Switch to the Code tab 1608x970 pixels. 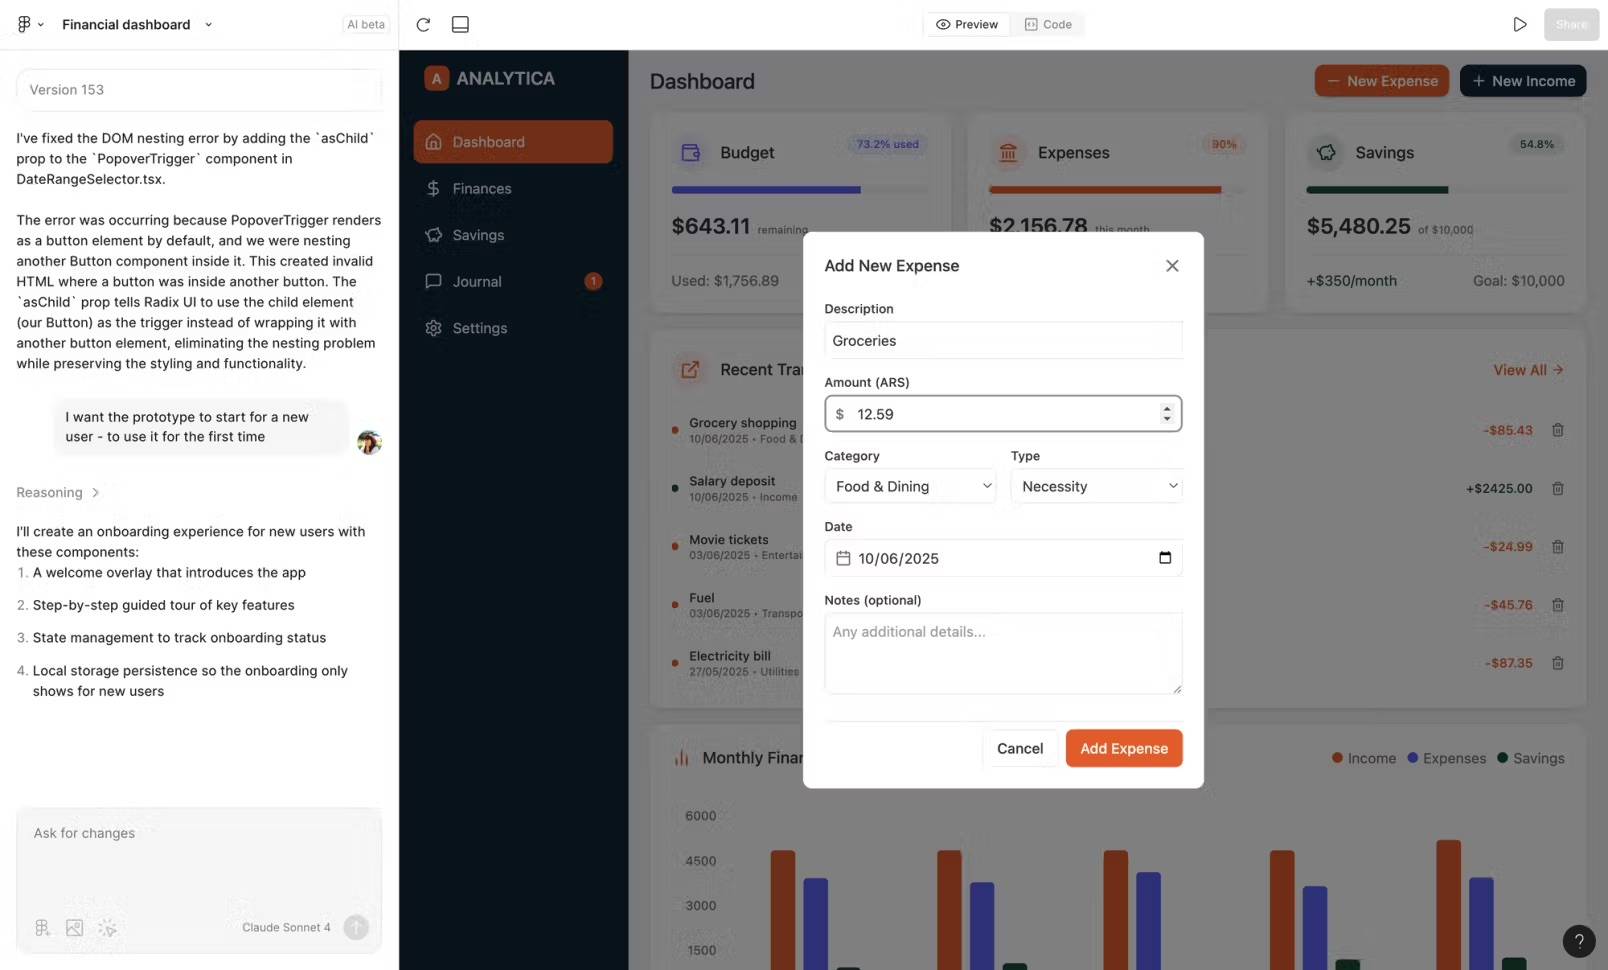tap(1048, 24)
